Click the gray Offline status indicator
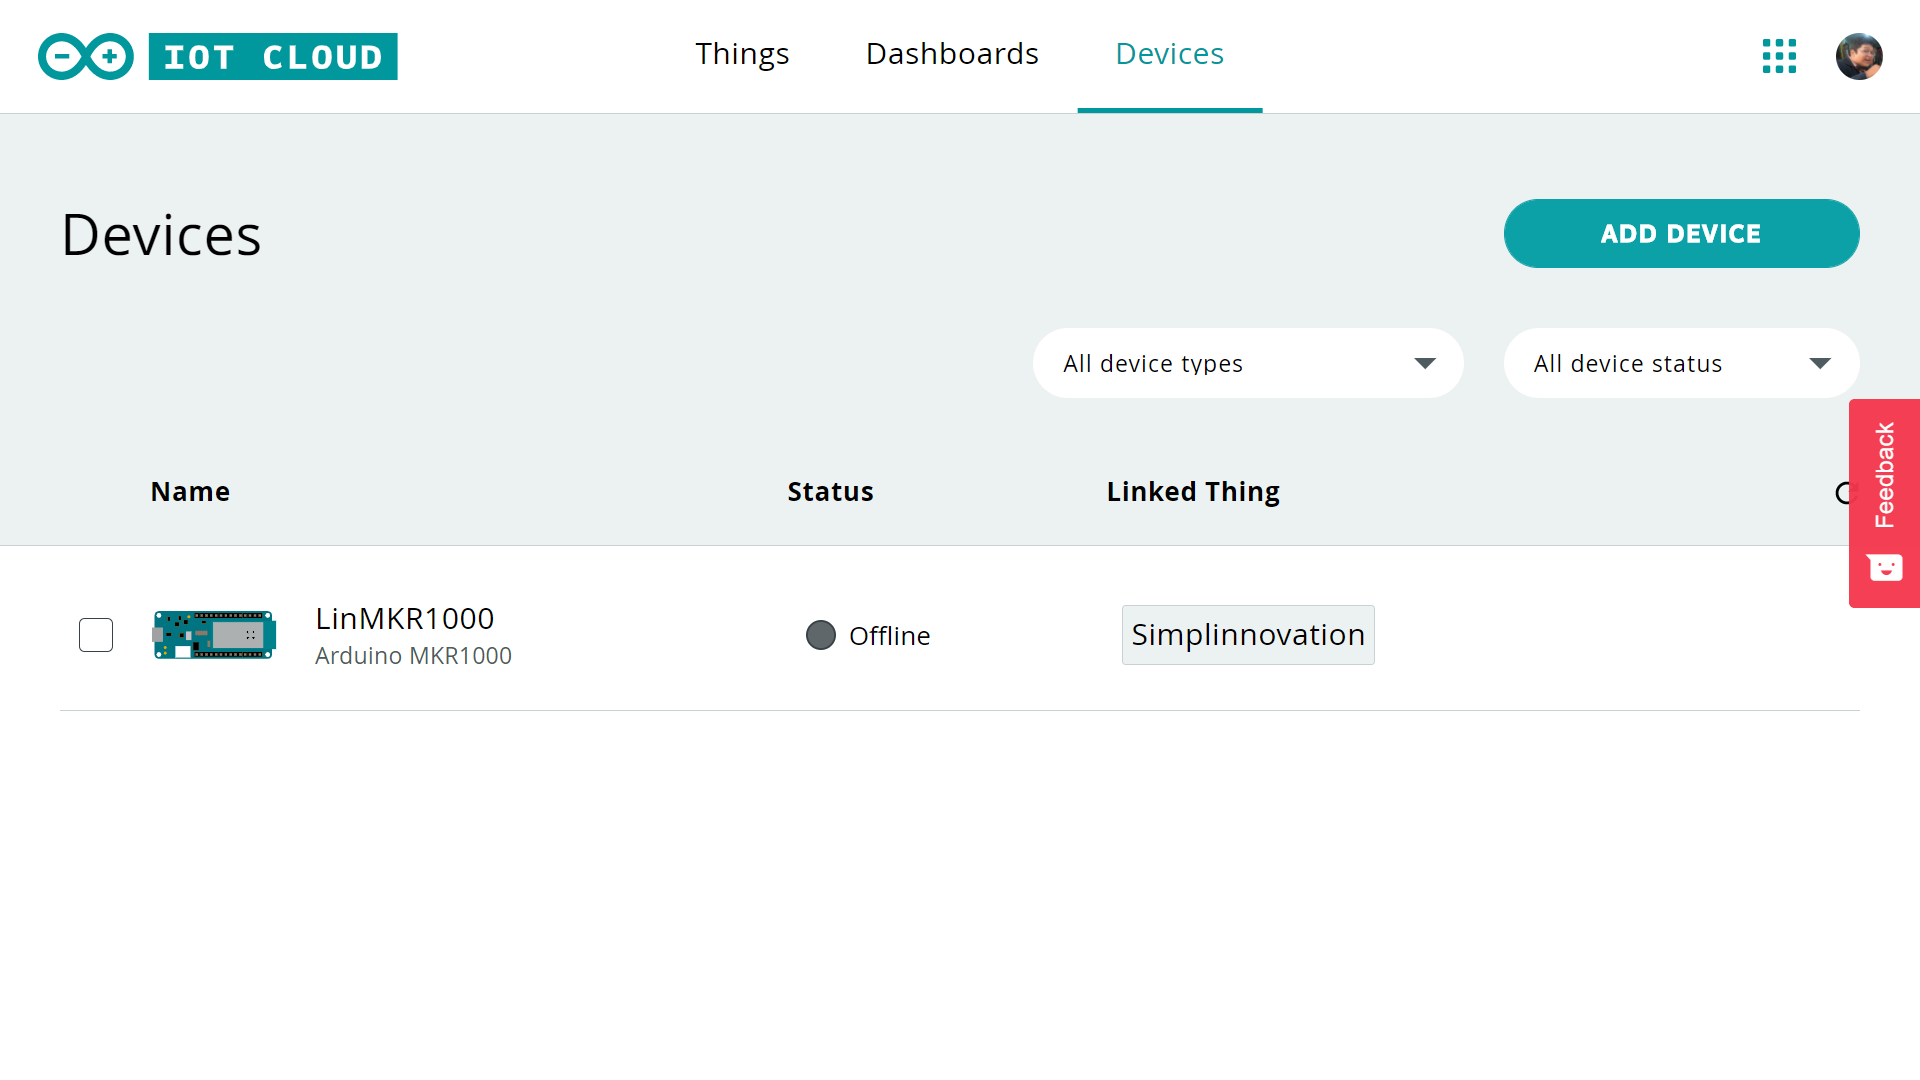 click(x=821, y=635)
